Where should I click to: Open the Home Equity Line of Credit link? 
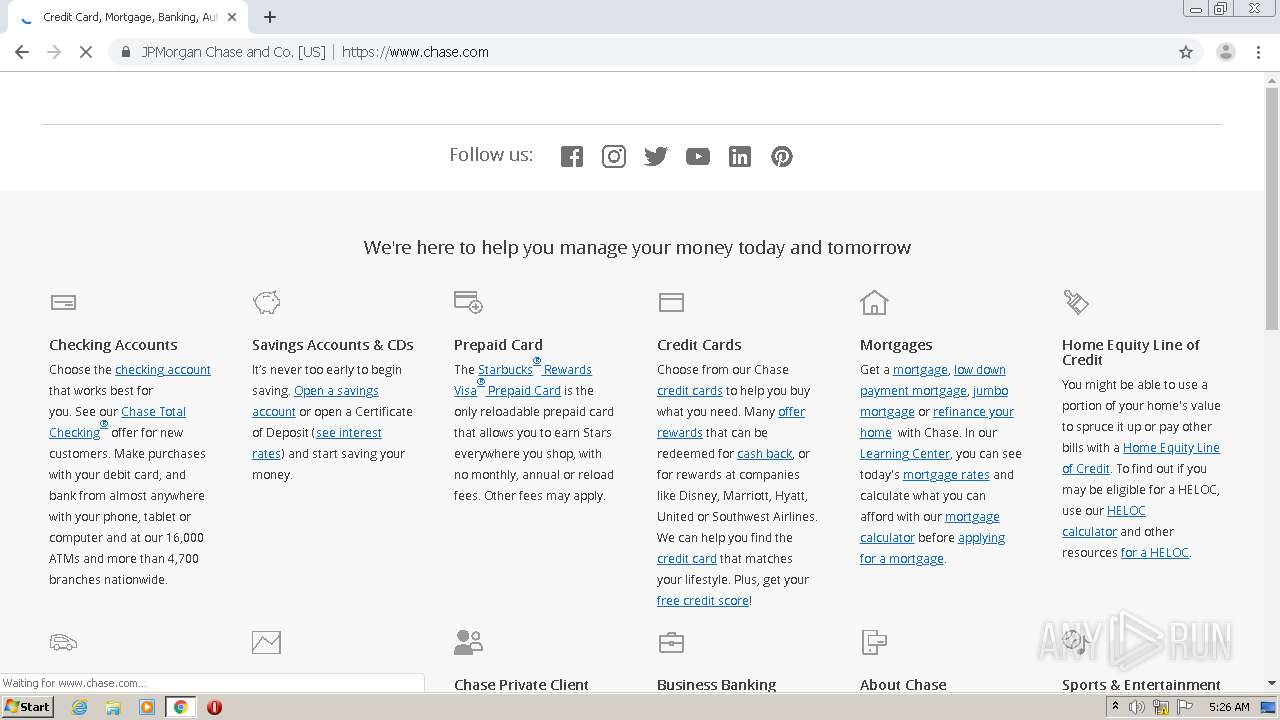(x=1141, y=458)
